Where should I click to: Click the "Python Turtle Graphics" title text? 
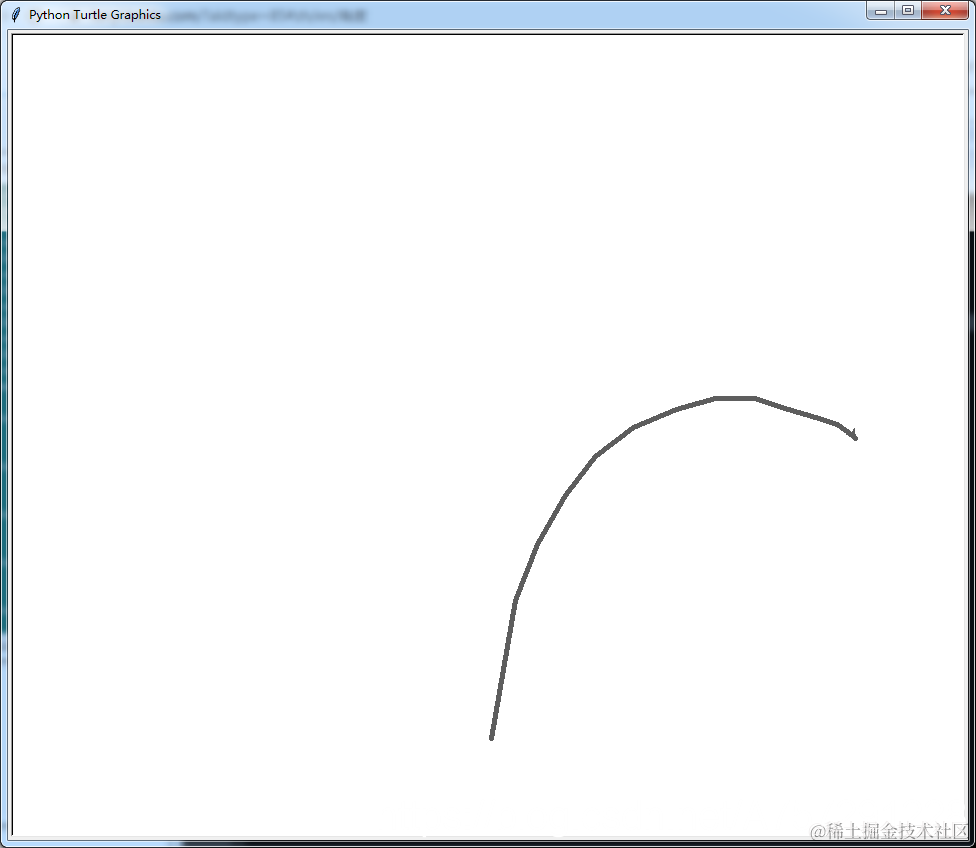[95, 14]
